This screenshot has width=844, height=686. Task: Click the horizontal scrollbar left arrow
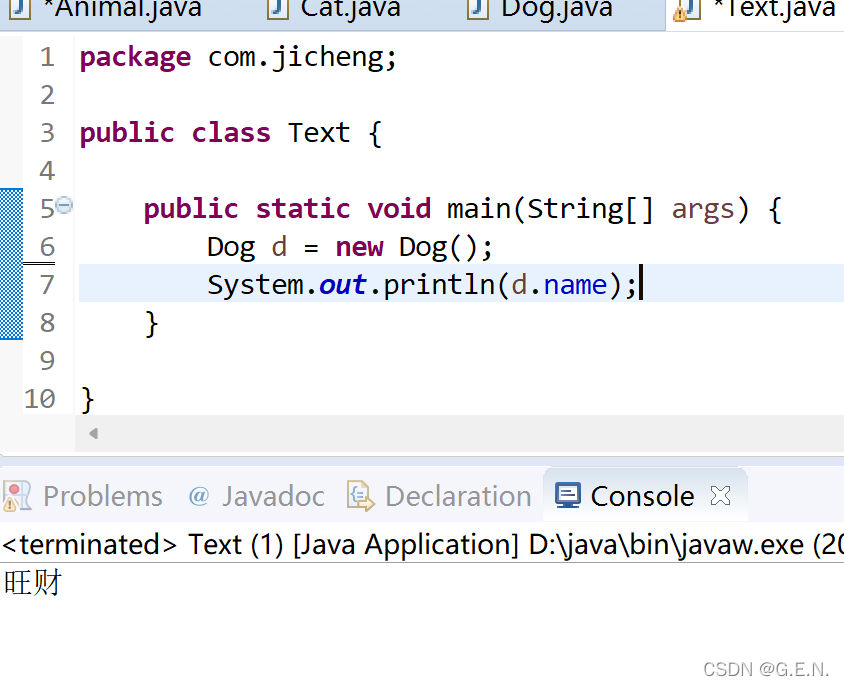93,433
